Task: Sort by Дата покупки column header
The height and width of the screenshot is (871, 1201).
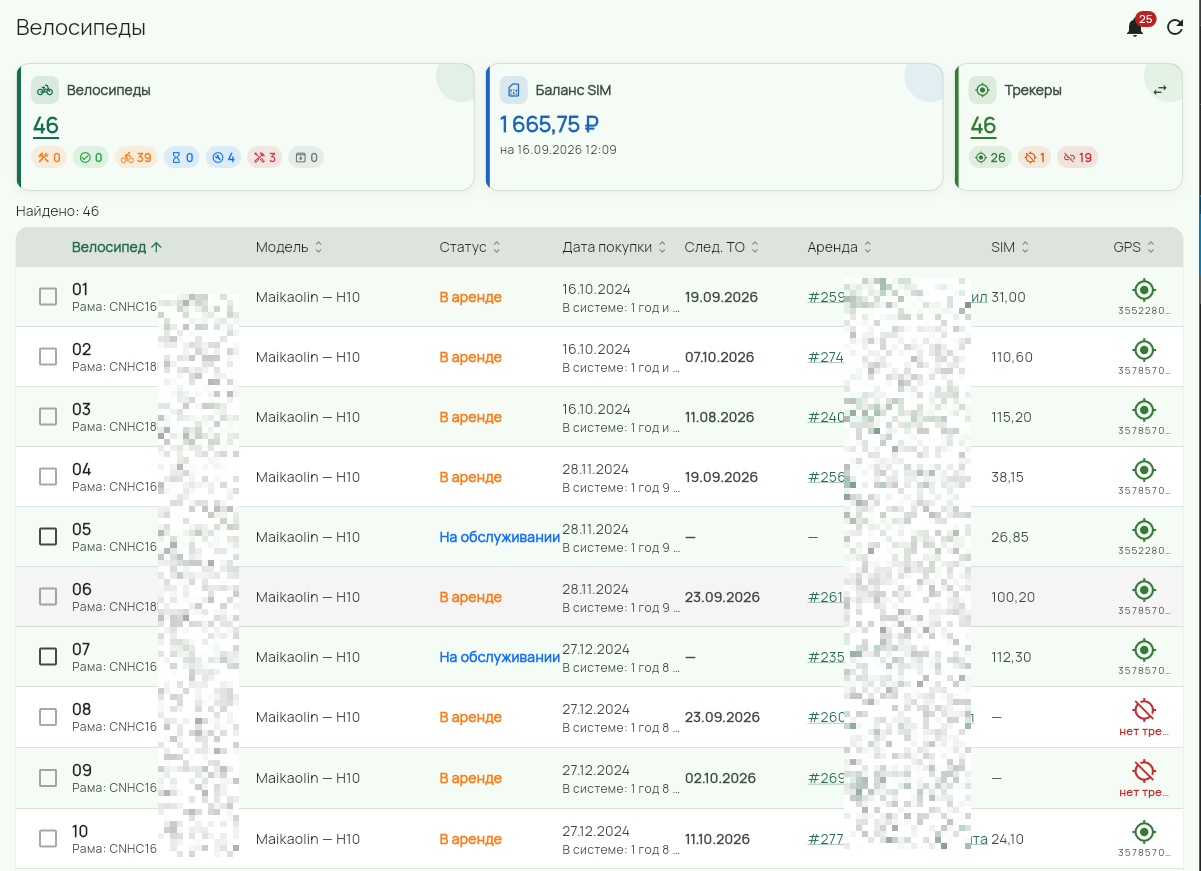Action: tap(614, 247)
